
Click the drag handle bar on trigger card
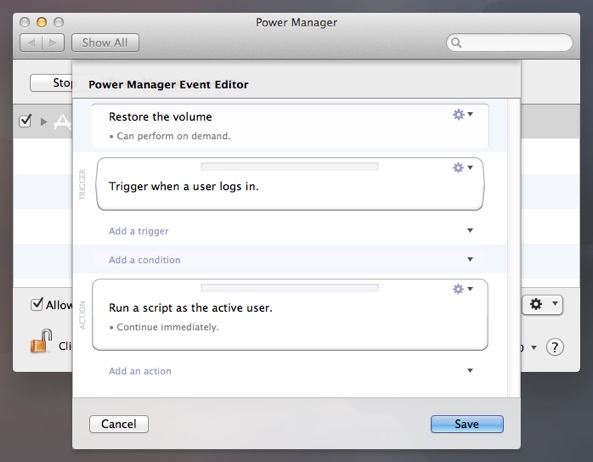click(290, 166)
